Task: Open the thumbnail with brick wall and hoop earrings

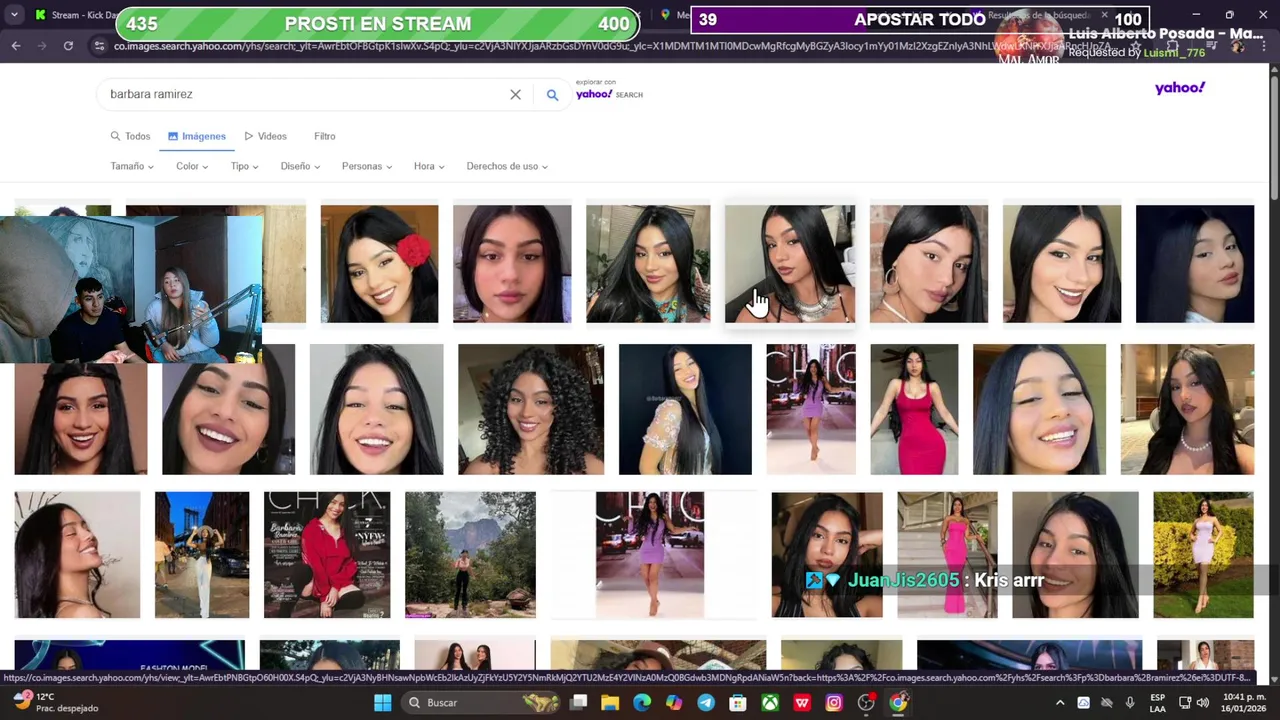Action: click(929, 264)
